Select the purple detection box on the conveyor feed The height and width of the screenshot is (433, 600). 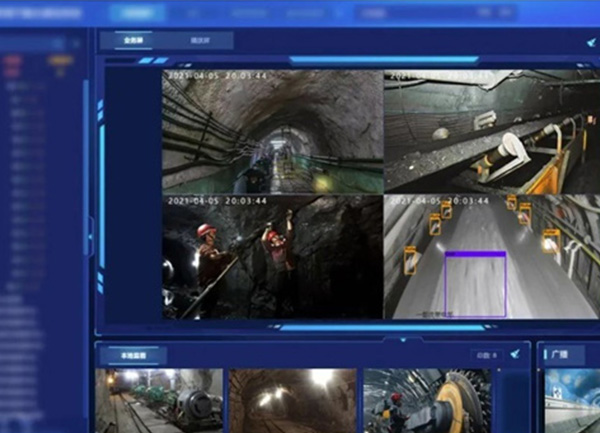[475, 284]
